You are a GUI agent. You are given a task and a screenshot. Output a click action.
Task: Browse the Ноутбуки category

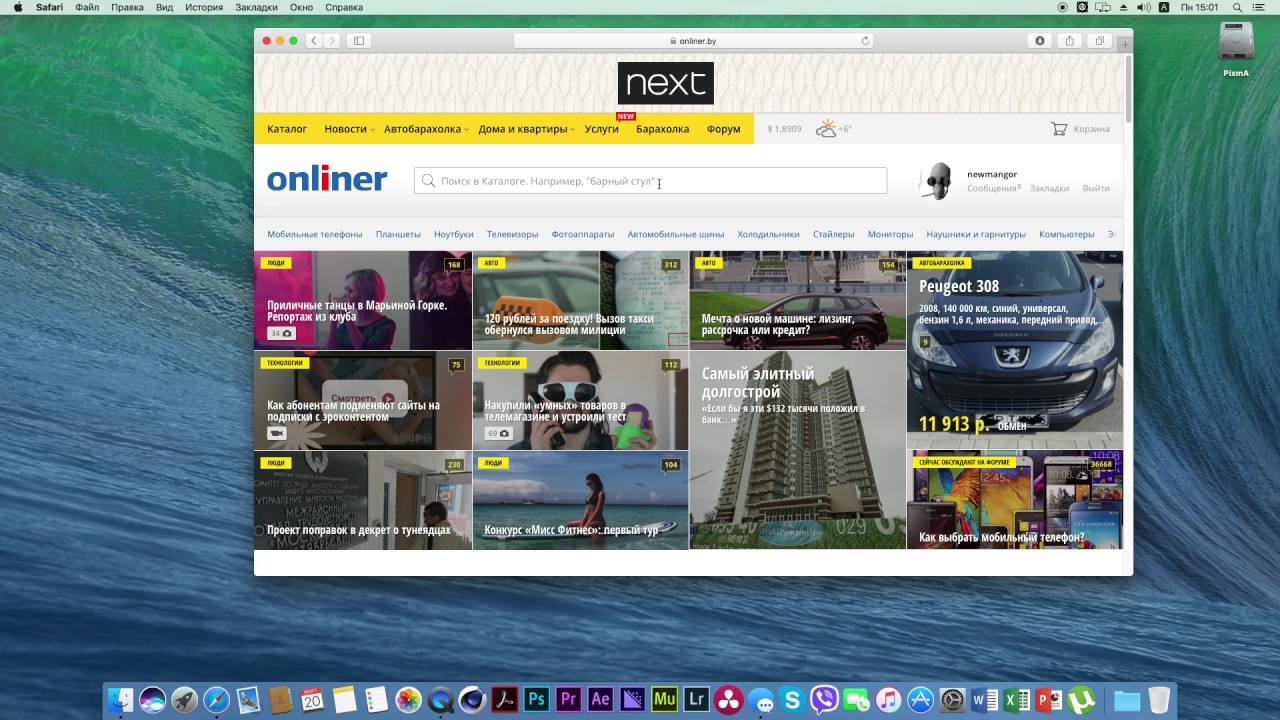click(454, 234)
